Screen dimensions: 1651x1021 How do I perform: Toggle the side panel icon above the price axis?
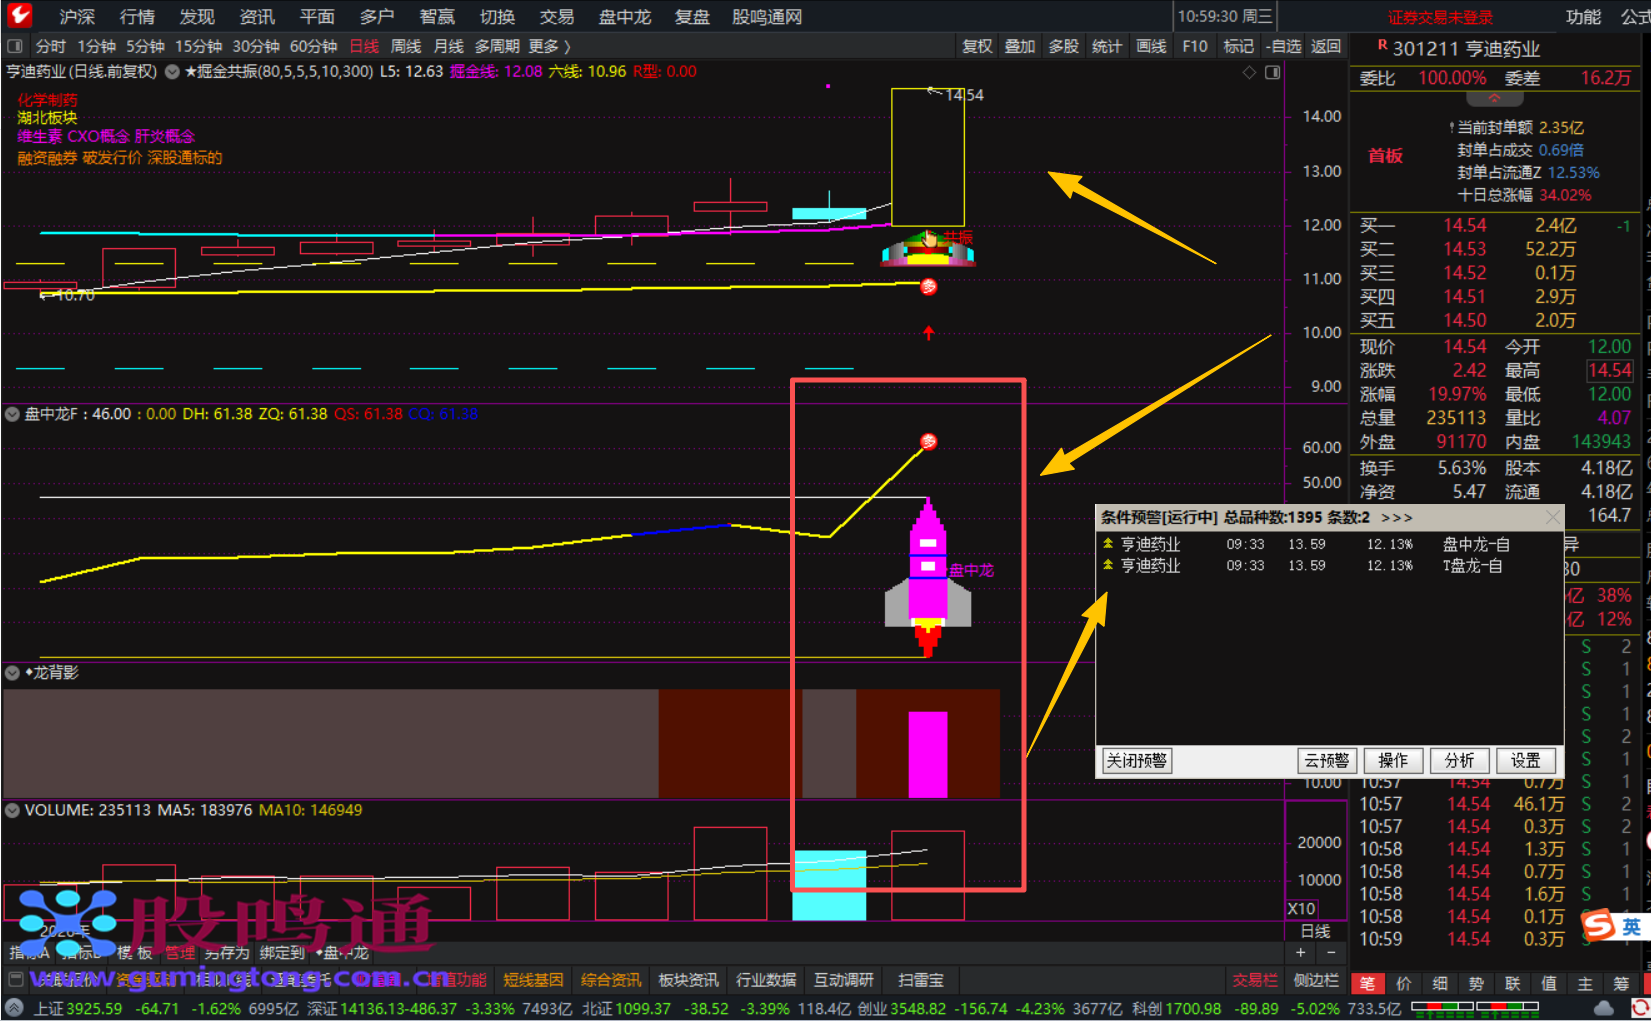pos(1272,72)
